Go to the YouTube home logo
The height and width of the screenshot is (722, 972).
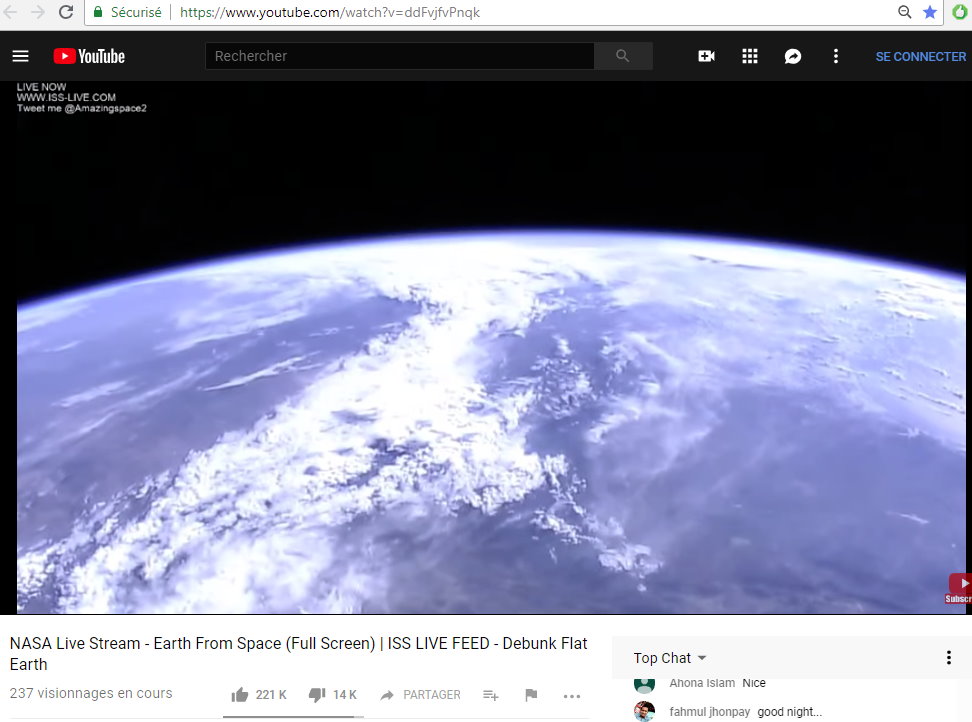pyautogui.click(x=89, y=56)
